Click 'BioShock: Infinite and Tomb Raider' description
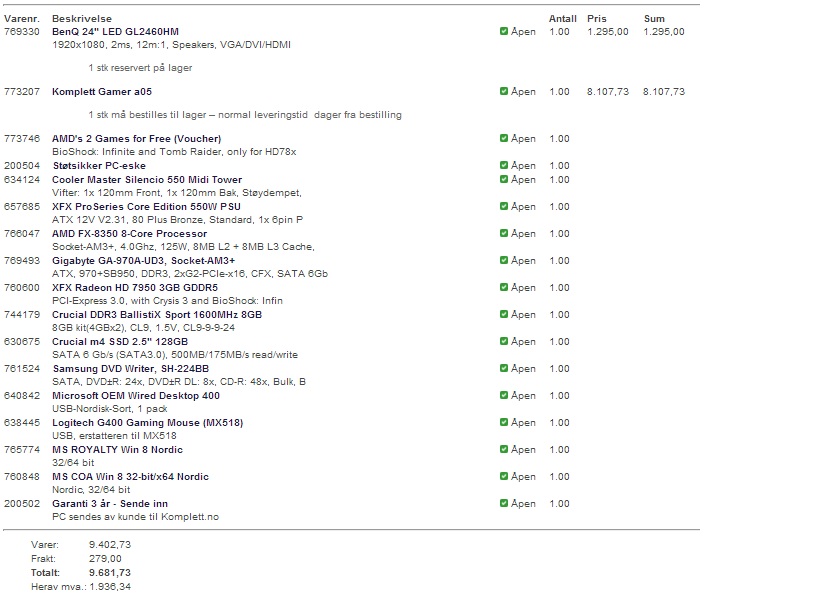 [x=174, y=151]
